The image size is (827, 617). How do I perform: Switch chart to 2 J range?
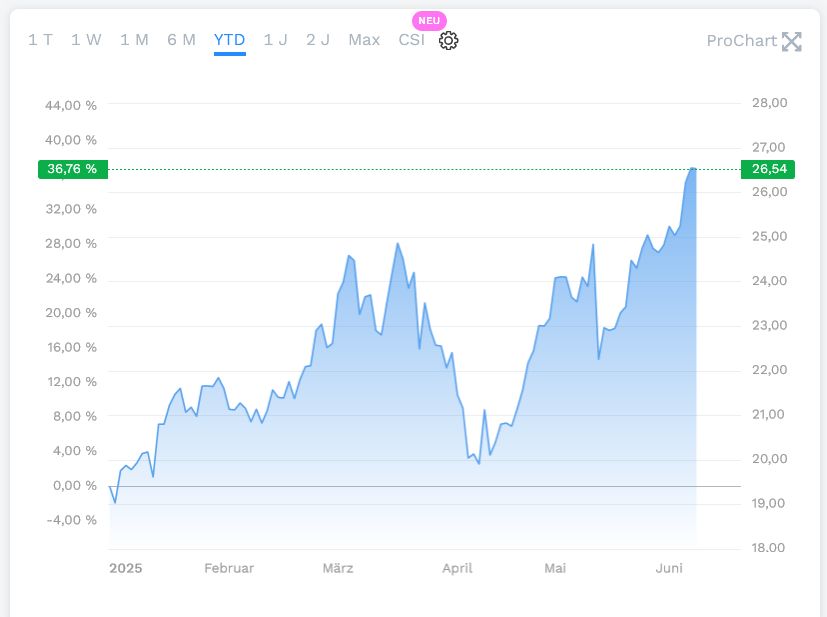click(318, 40)
